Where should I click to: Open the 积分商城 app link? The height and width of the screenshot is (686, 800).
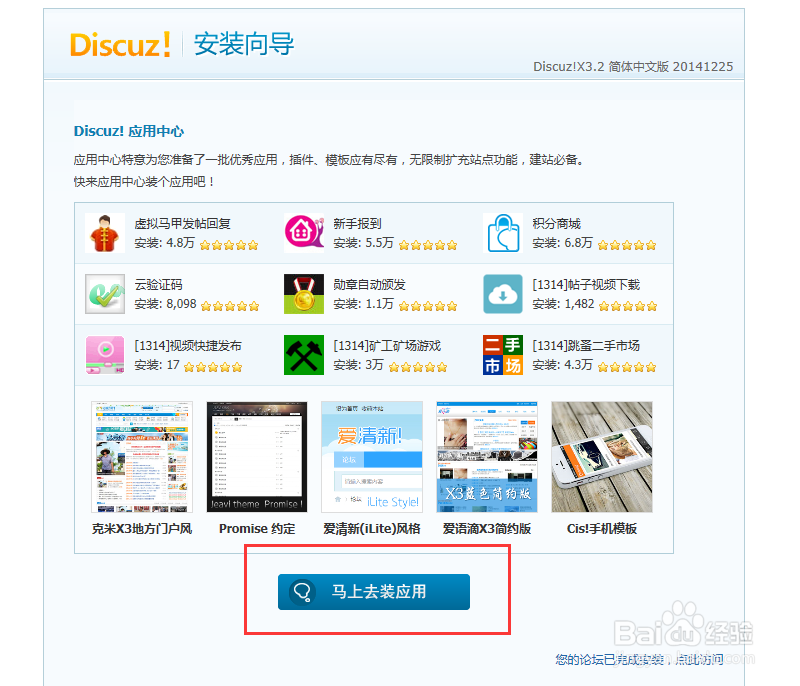pos(557,224)
